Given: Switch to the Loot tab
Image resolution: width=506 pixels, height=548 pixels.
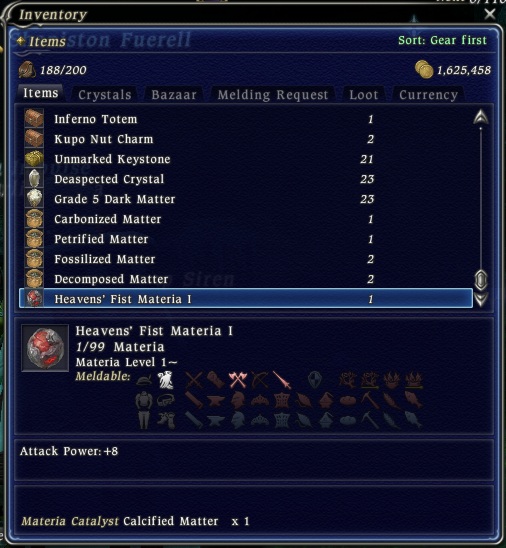Looking at the screenshot, I should (364, 95).
